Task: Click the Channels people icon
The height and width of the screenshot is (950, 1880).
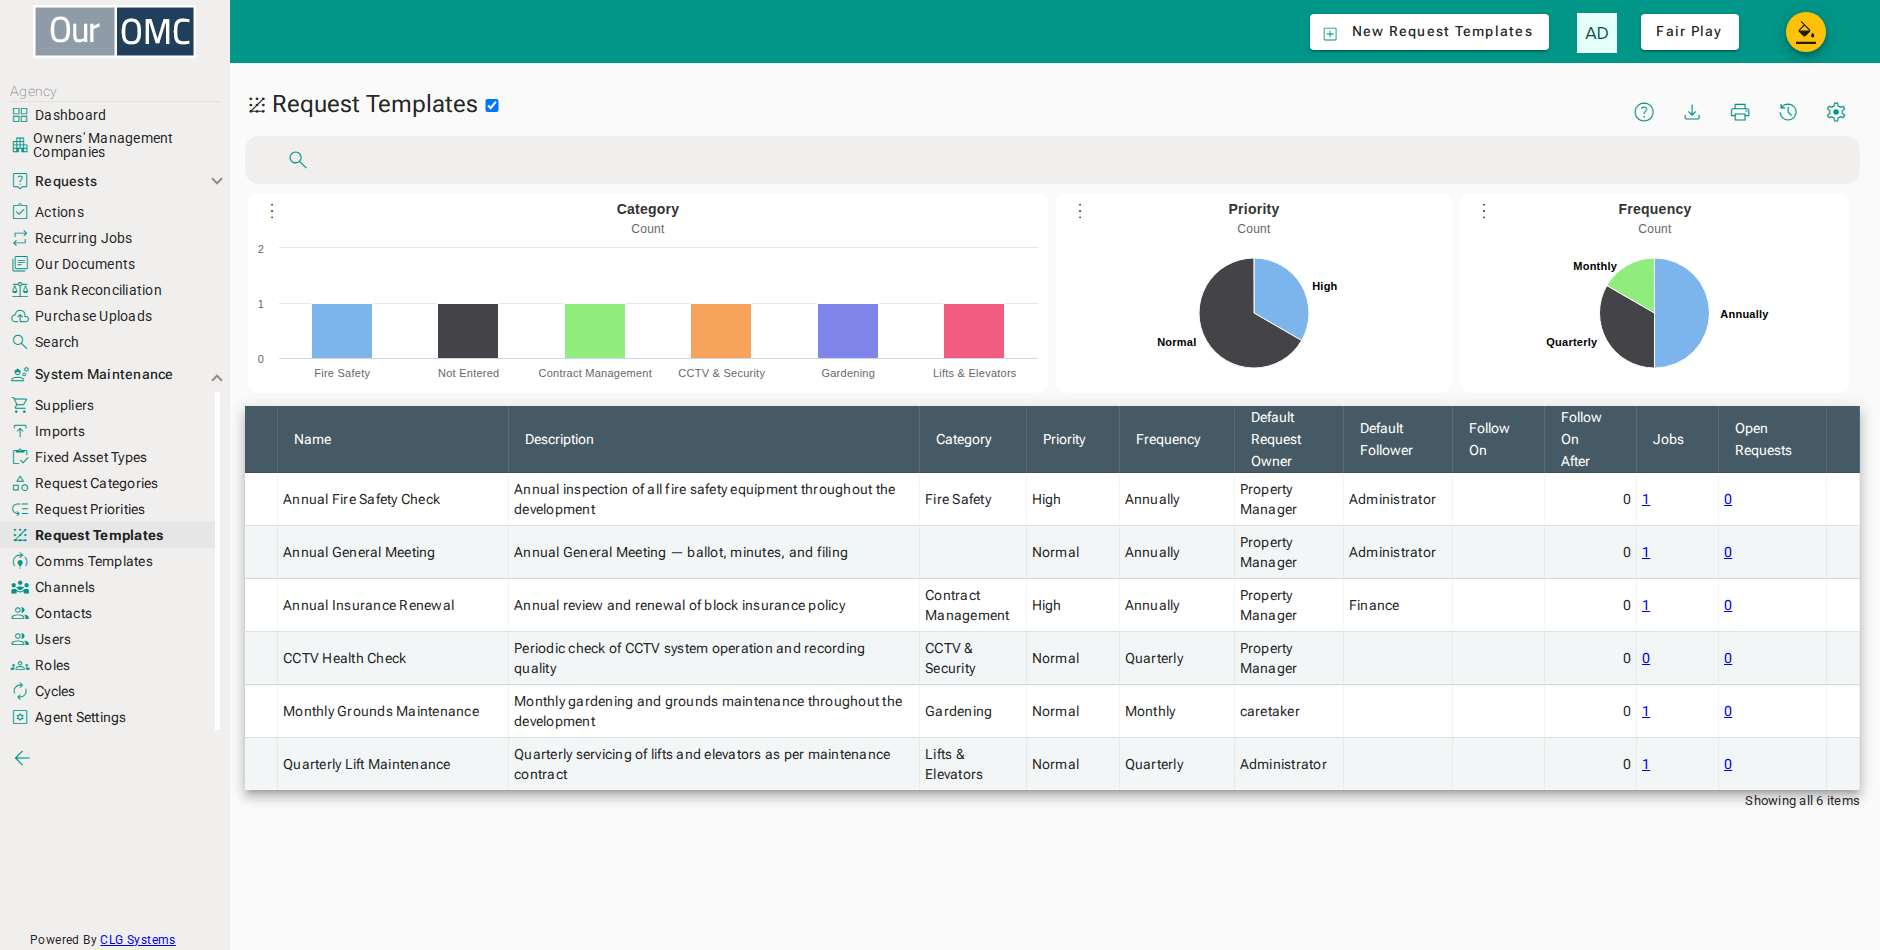Action: tap(20, 587)
